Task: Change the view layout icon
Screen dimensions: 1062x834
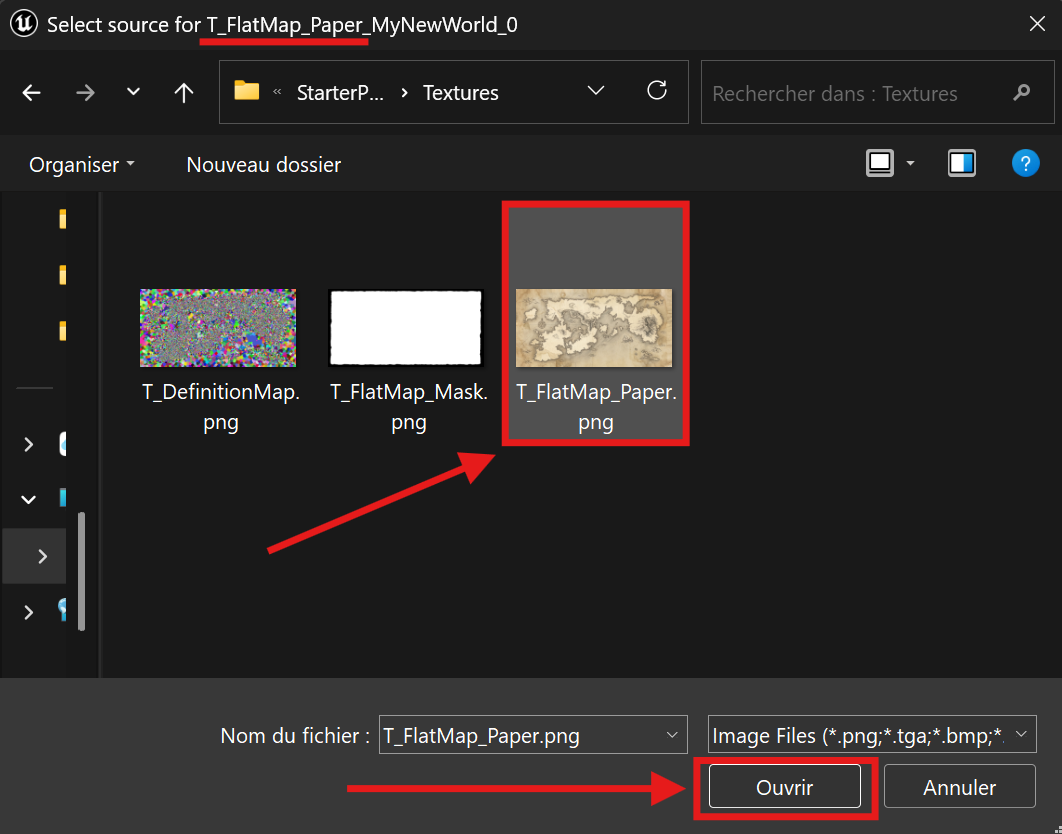Action: (x=880, y=163)
